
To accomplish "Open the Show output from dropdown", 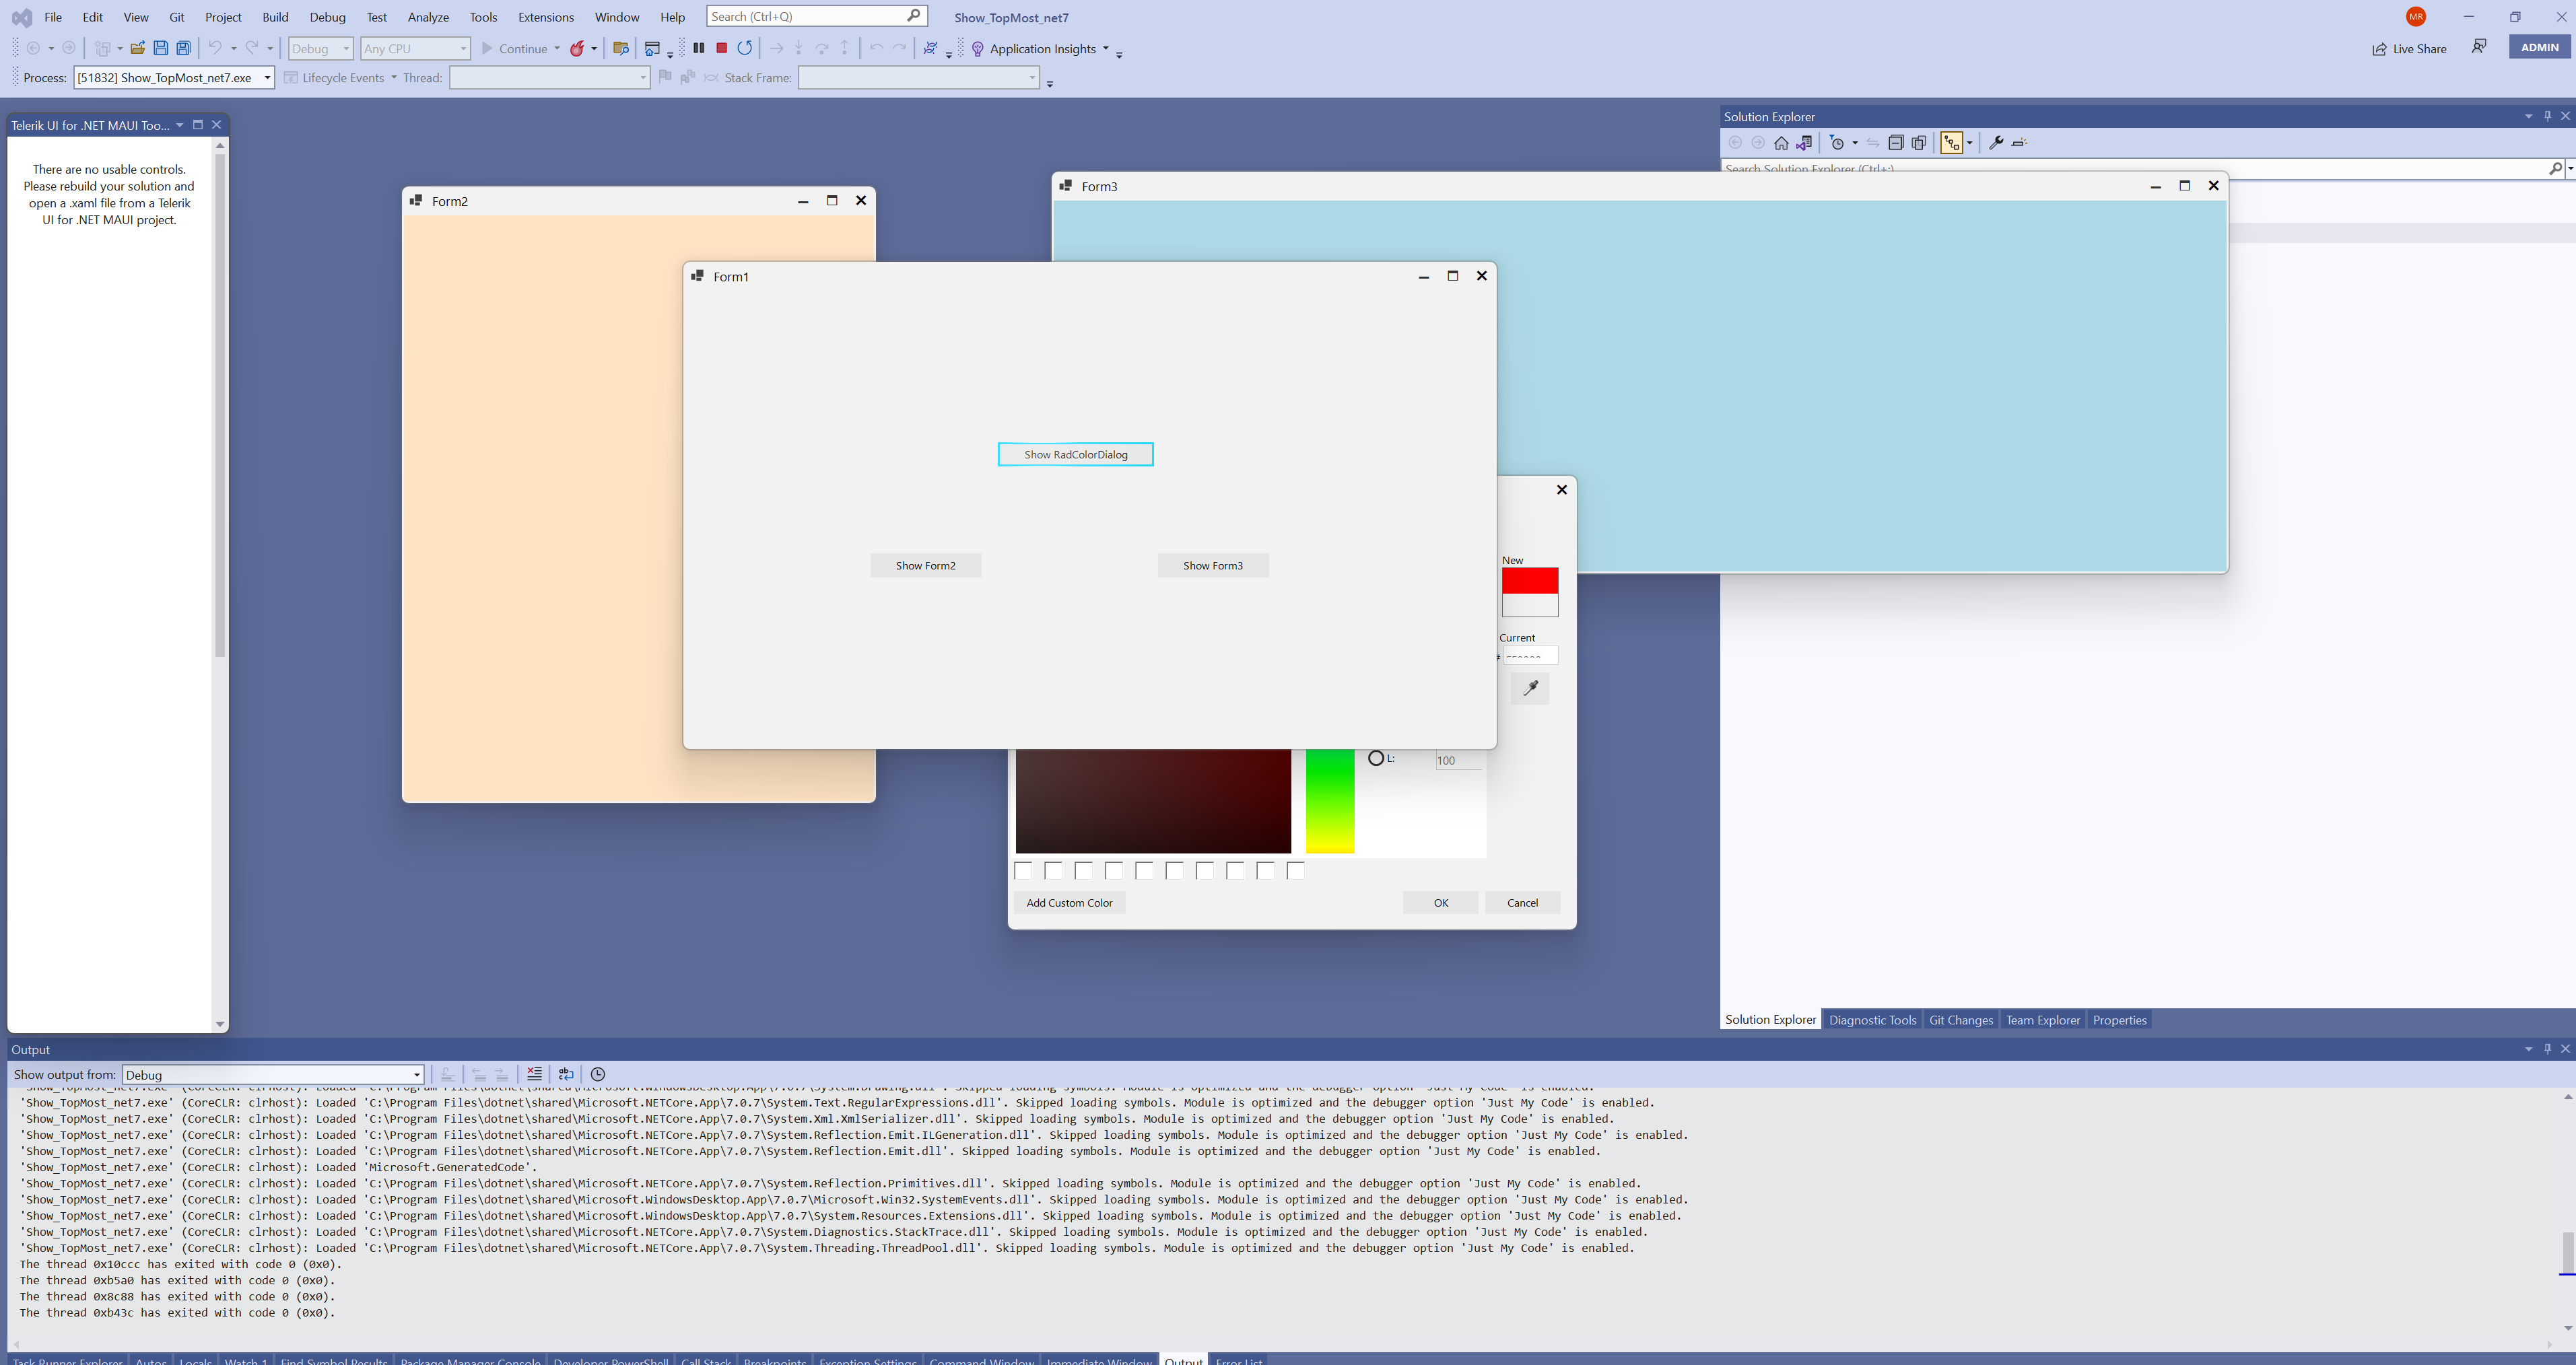I will pyautogui.click(x=416, y=1075).
